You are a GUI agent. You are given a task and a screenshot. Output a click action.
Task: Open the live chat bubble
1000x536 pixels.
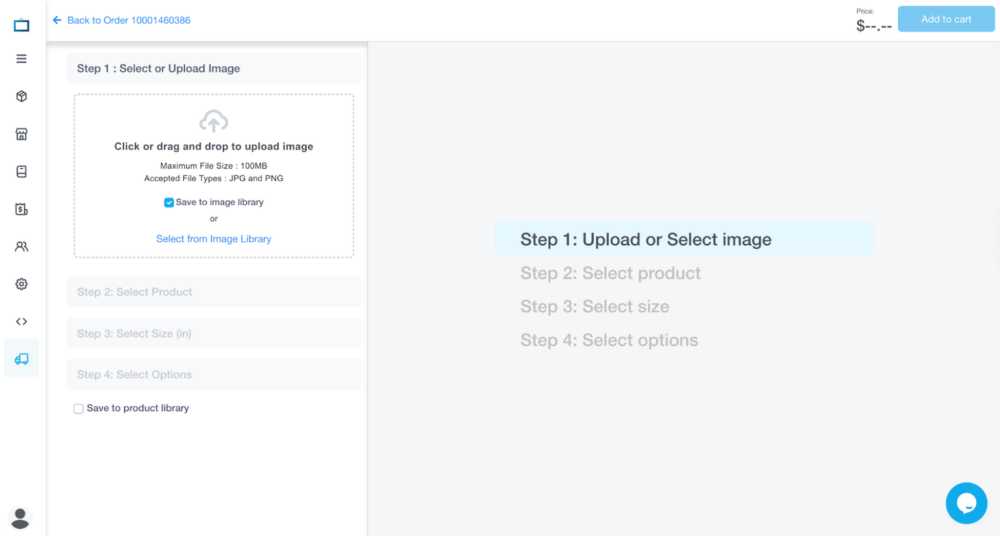pos(966,503)
